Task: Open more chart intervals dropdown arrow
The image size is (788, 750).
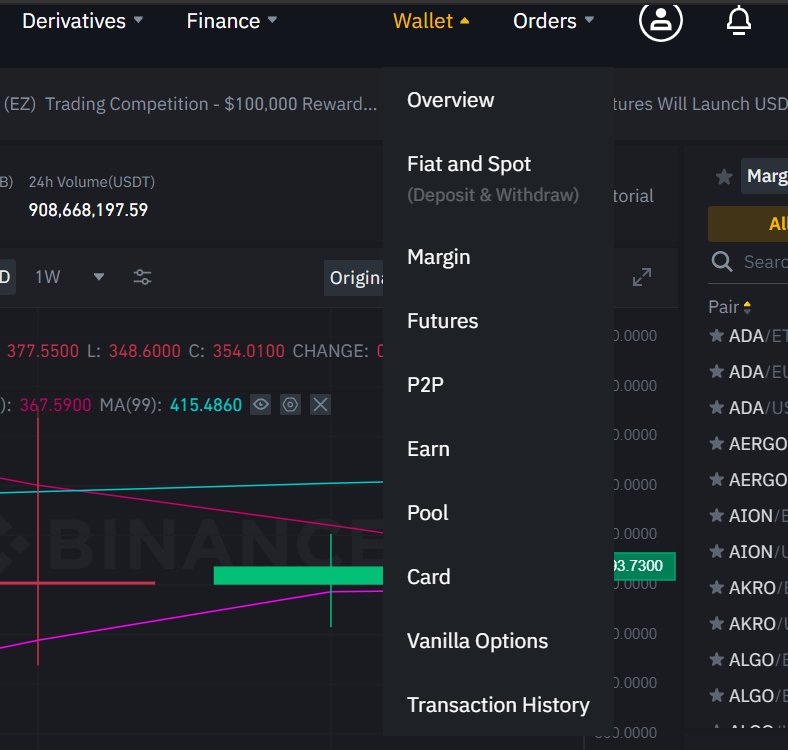Action: point(99,277)
